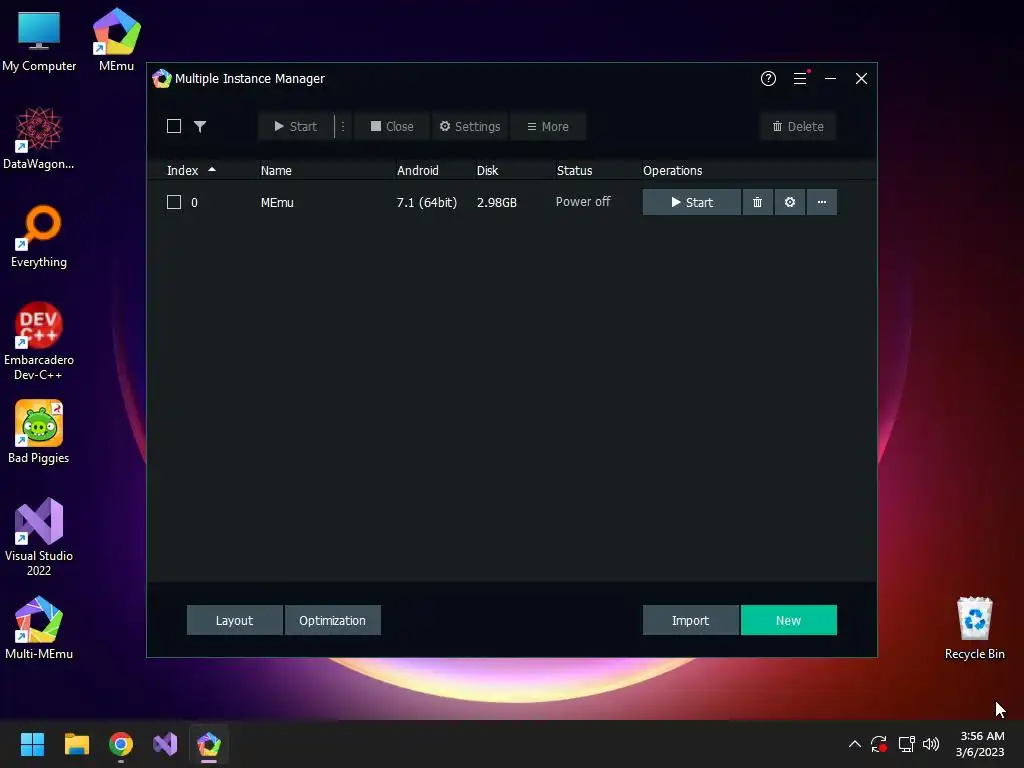Launch Everything search shortcut
1024x768 pixels.
pyautogui.click(x=39, y=236)
